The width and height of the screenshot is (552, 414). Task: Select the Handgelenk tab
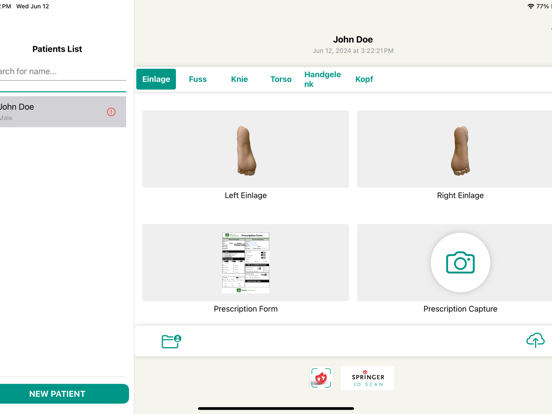322,79
